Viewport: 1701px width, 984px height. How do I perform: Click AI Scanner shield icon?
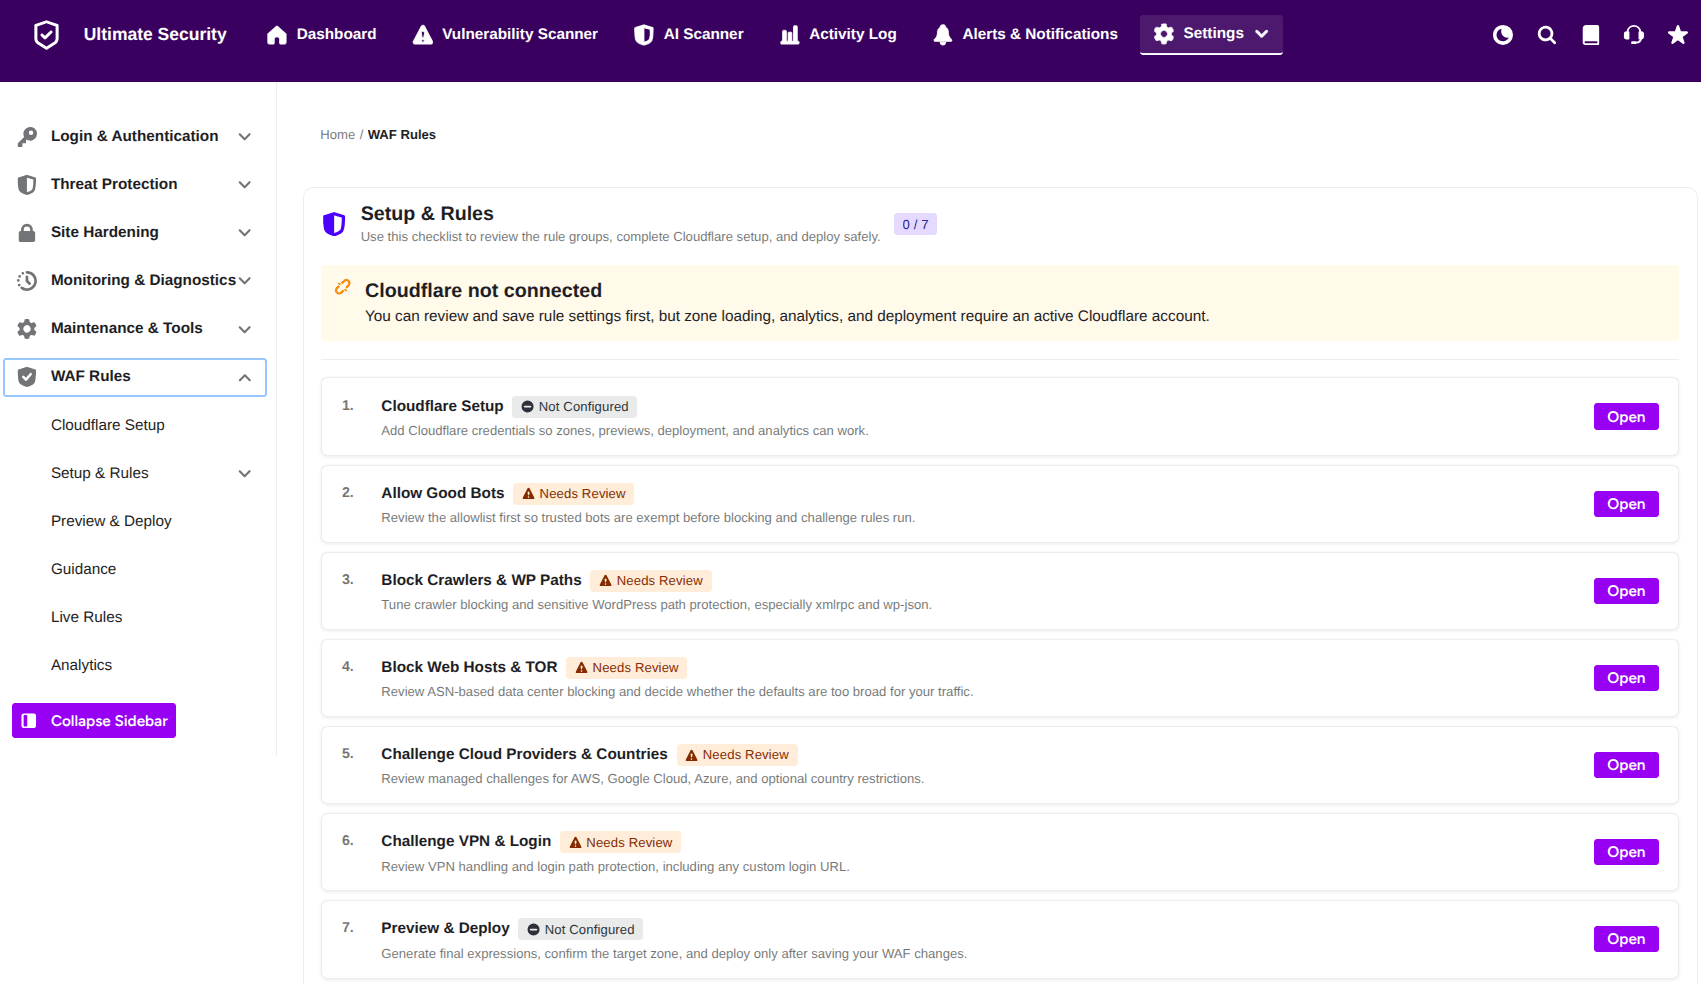(644, 35)
